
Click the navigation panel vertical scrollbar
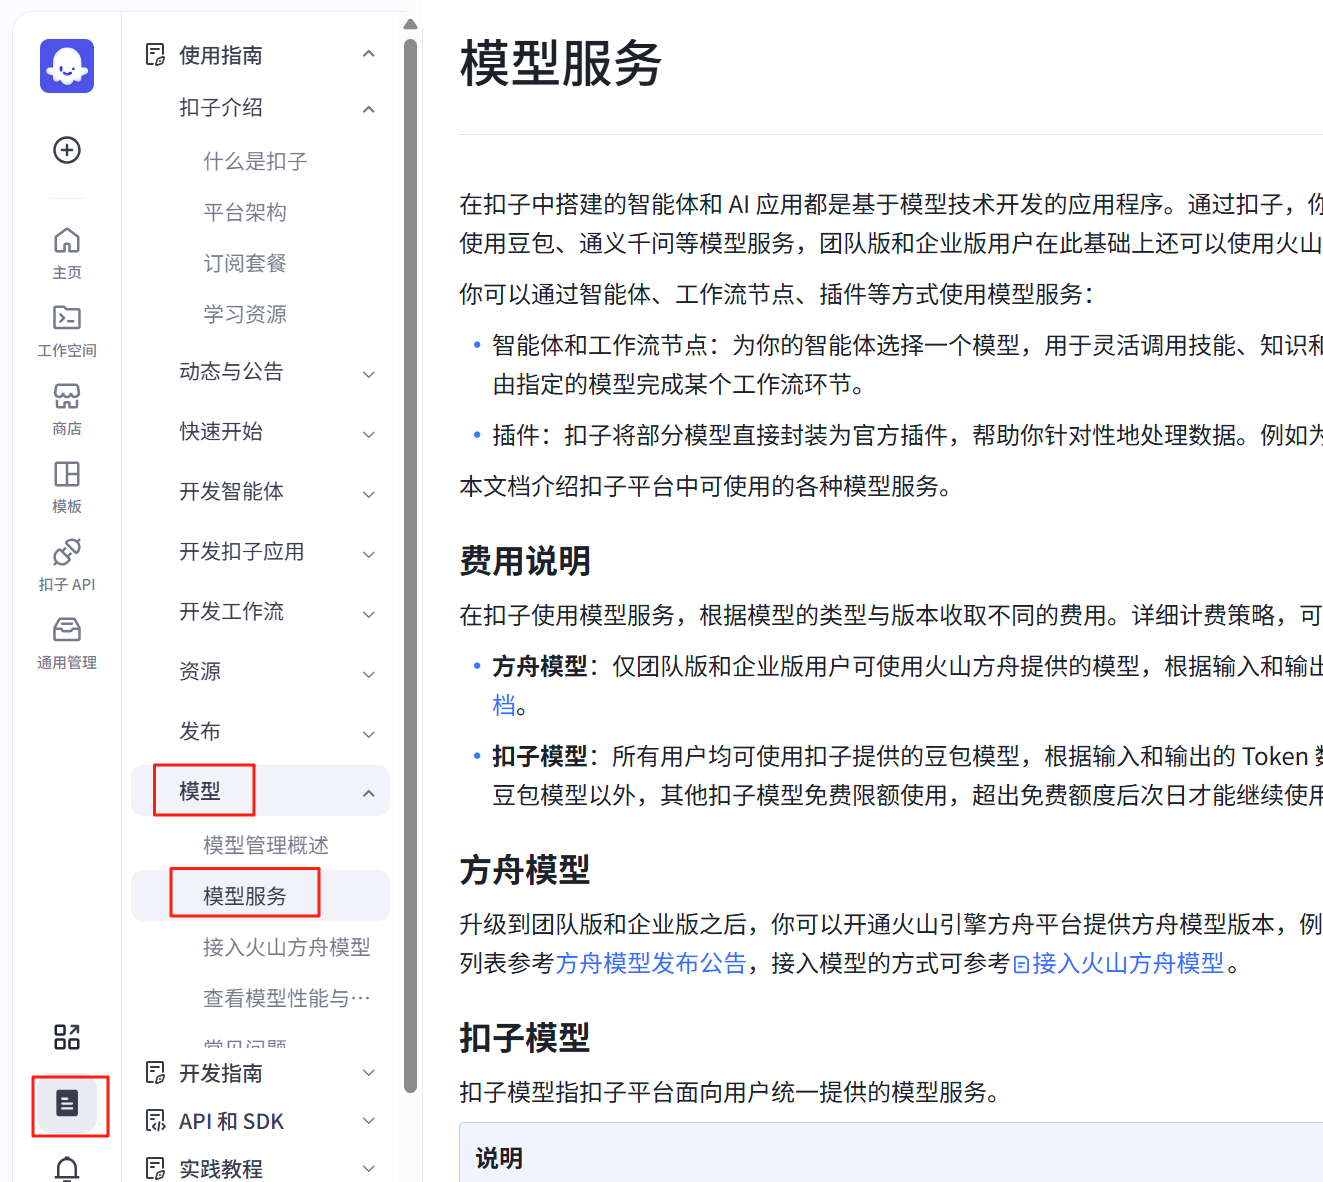click(410, 560)
